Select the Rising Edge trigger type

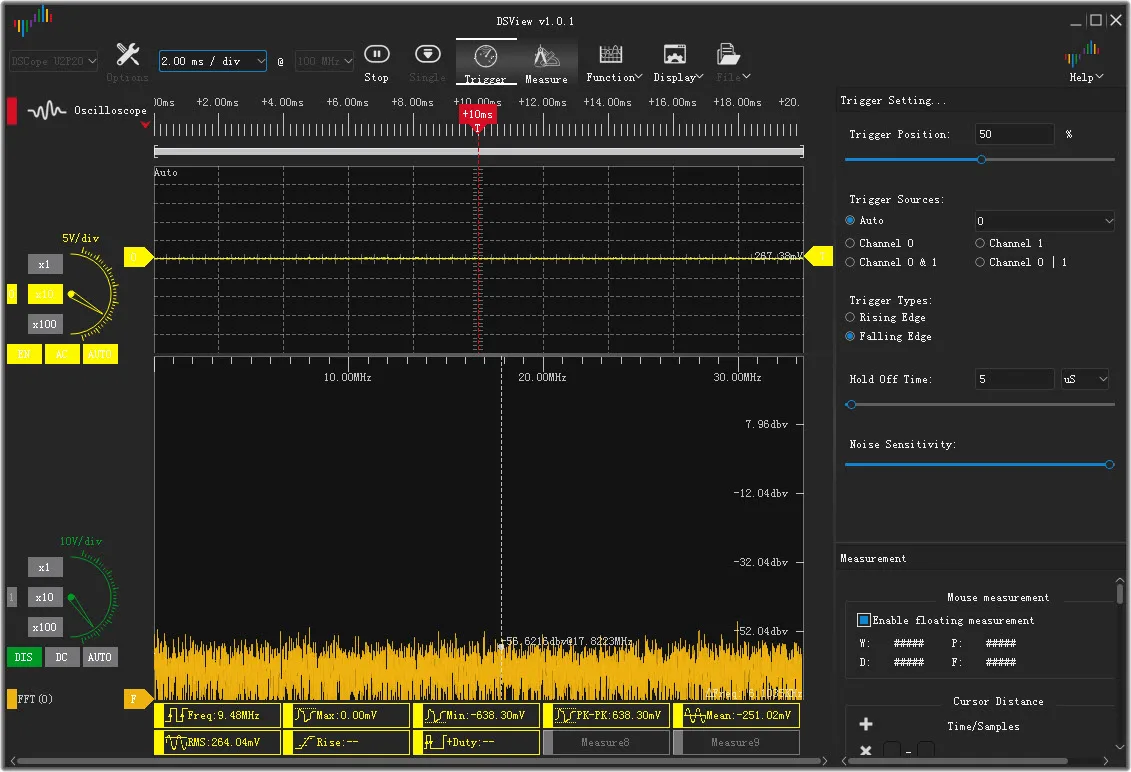(x=850, y=317)
